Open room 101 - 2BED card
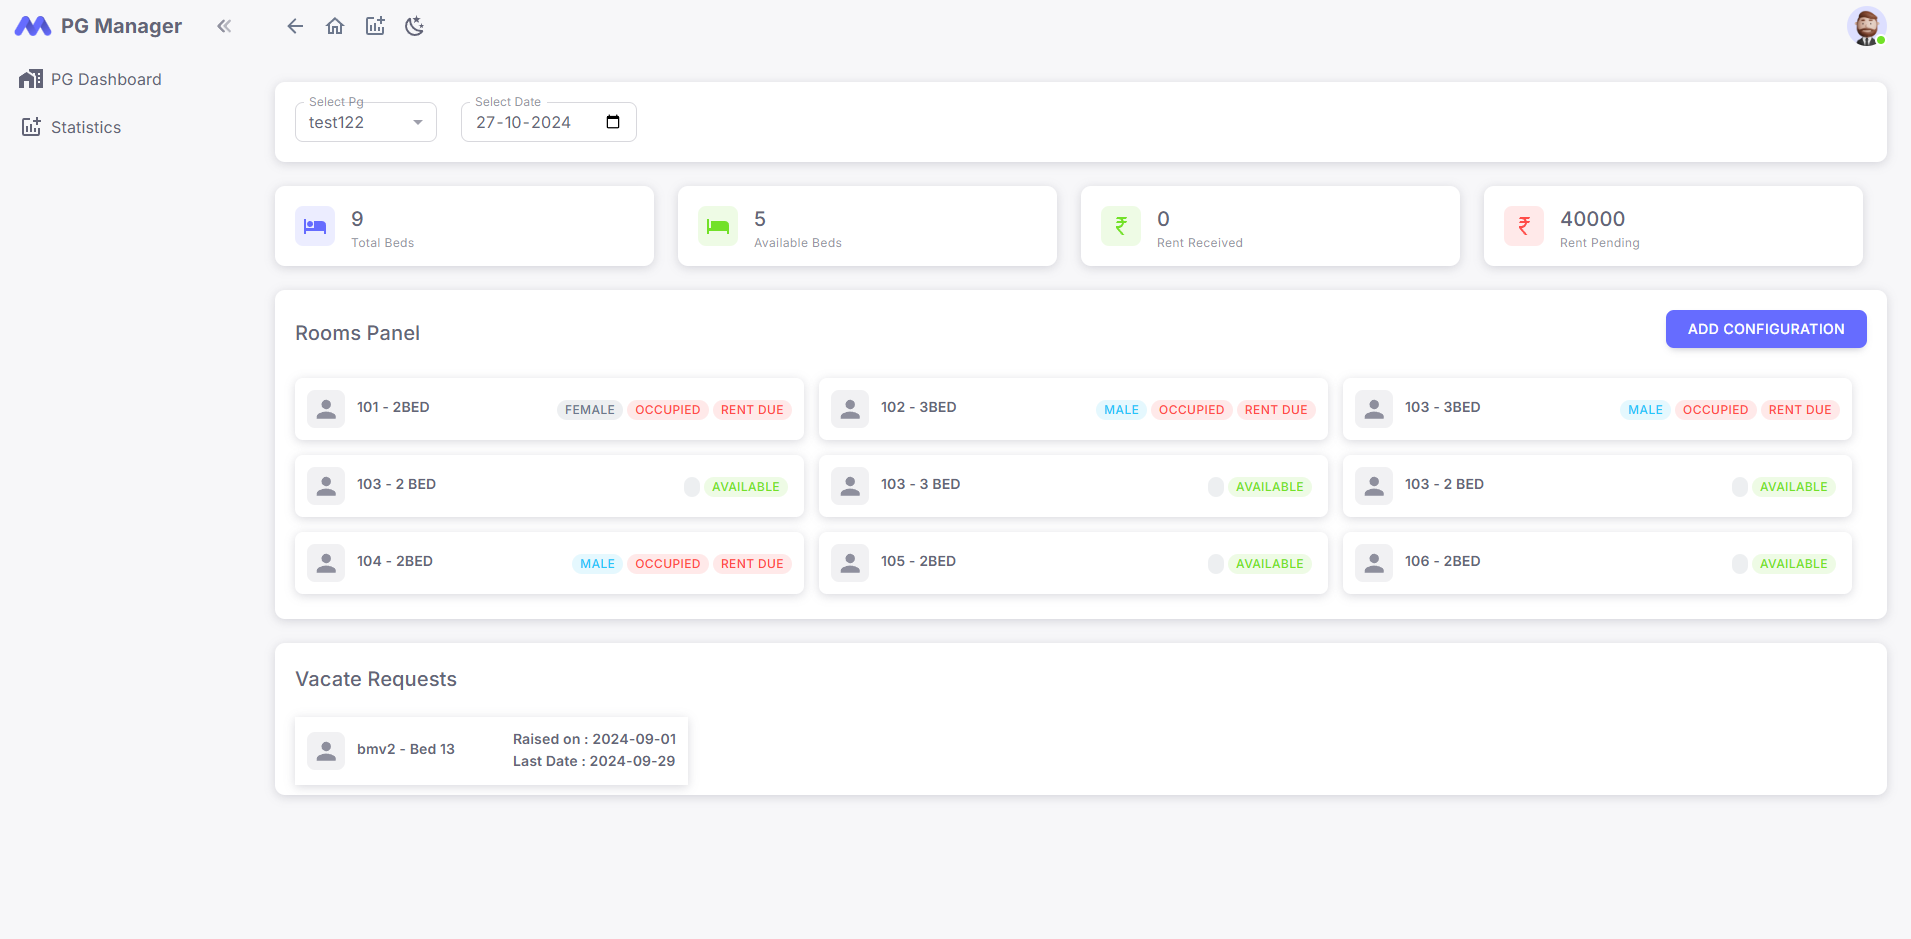 coord(549,408)
